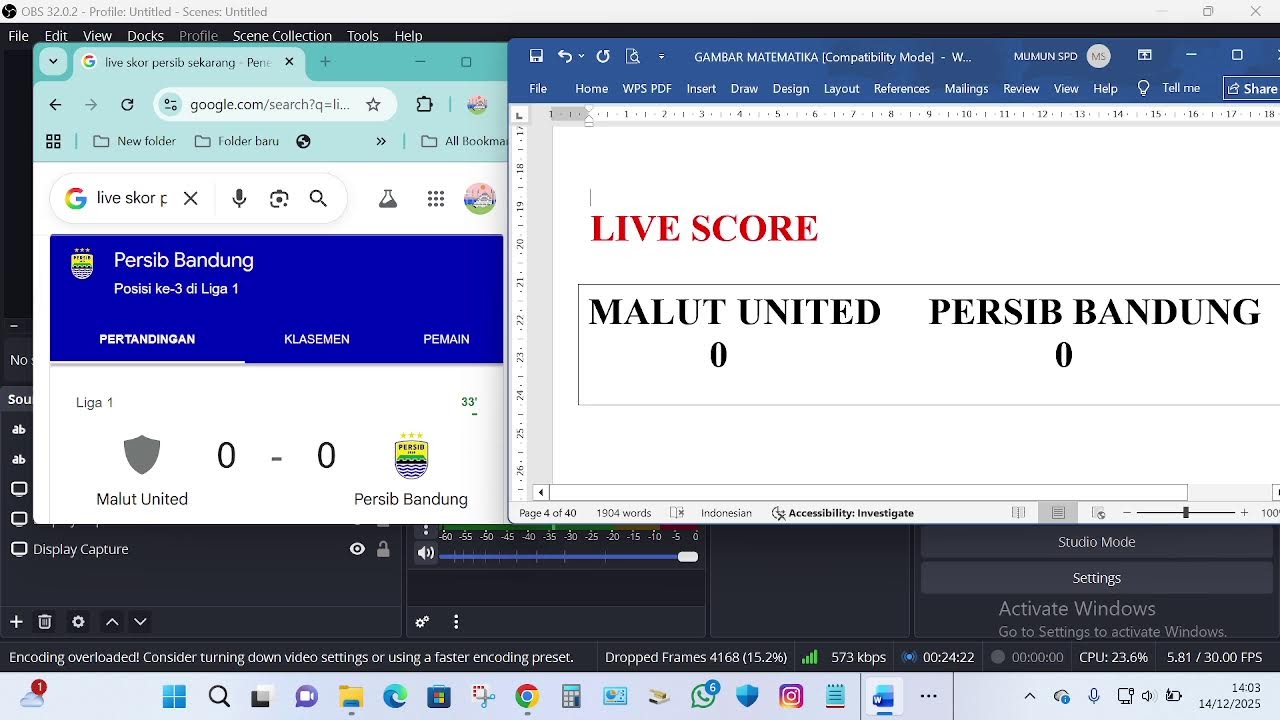The width and height of the screenshot is (1280, 720).
Task: Open Google Chrome from the taskbar
Action: (x=527, y=696)
